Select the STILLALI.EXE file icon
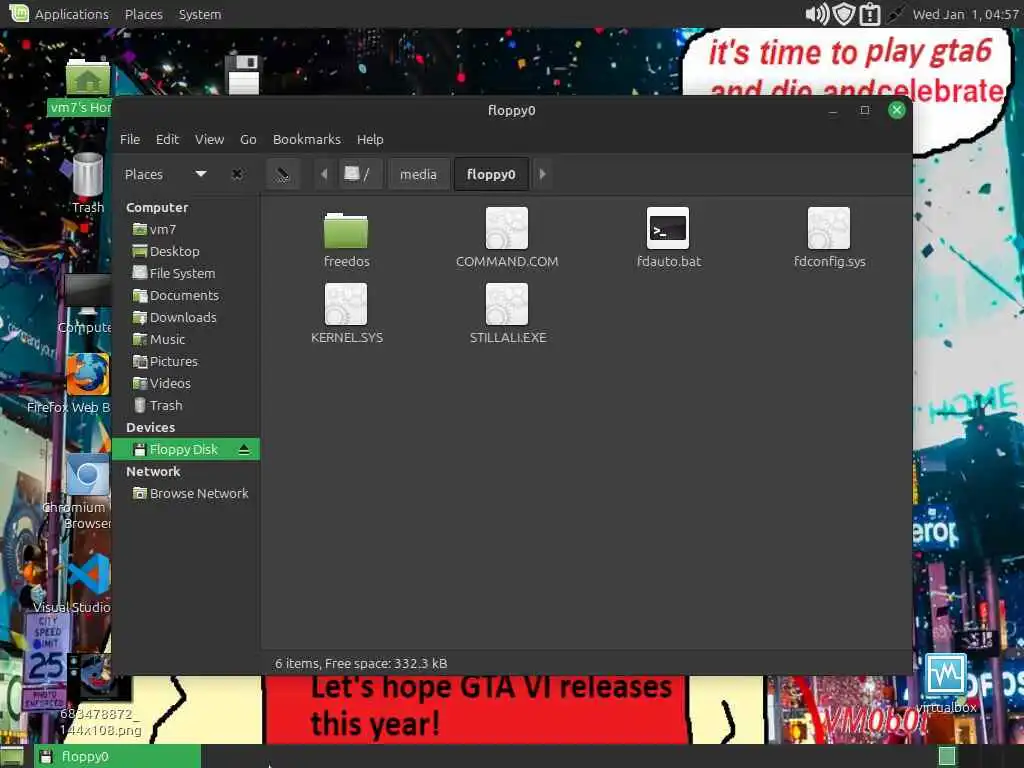Image resolution: width=1024 pixels, height=768 pixels. point(507,304)
